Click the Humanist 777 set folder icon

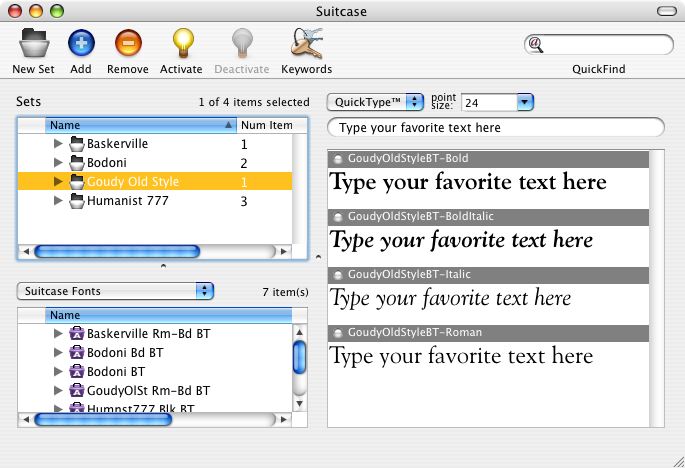click(76, 201)
